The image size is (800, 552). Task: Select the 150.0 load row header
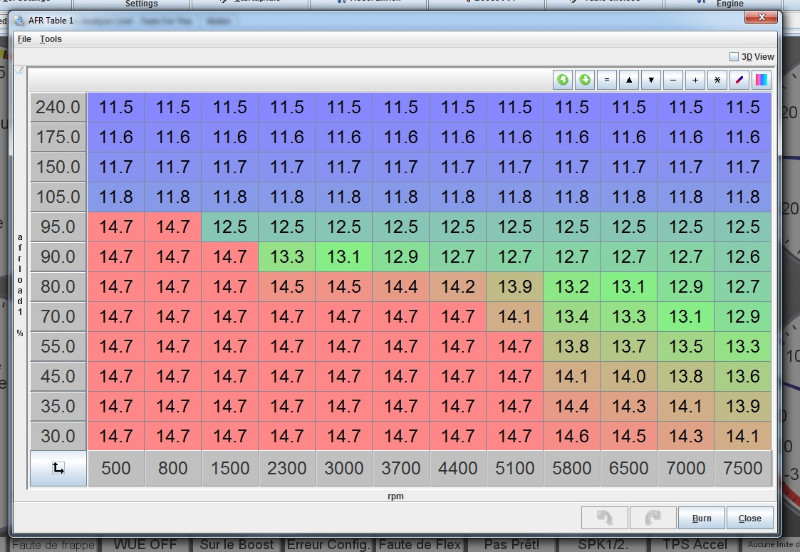coord(58,167)
